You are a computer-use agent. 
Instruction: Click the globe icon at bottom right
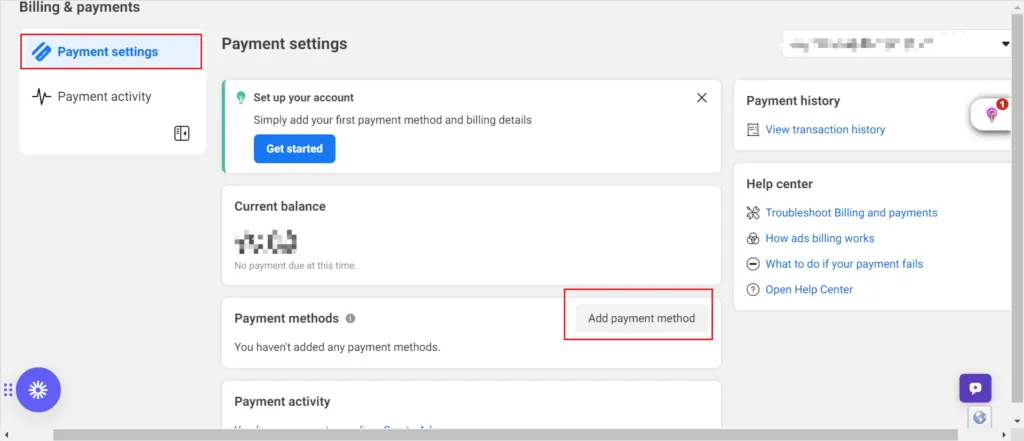point(980,418)
